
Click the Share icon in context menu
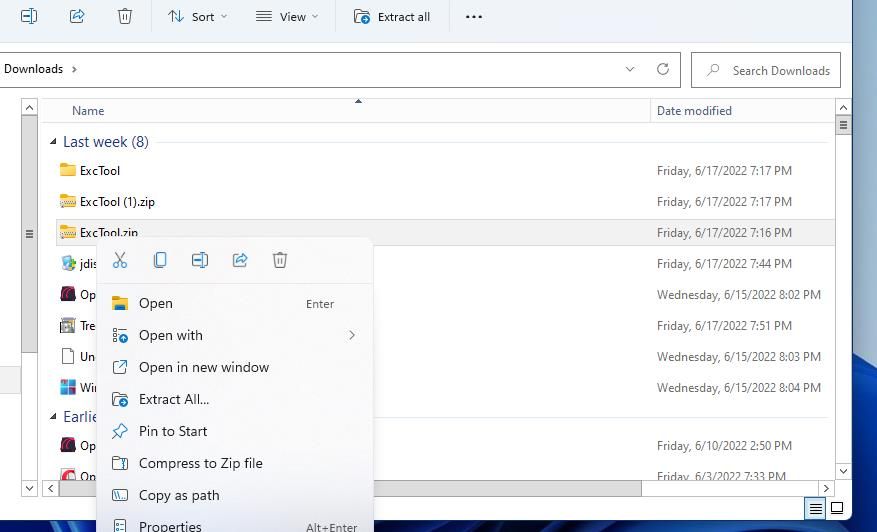click(x=240, y=260)
